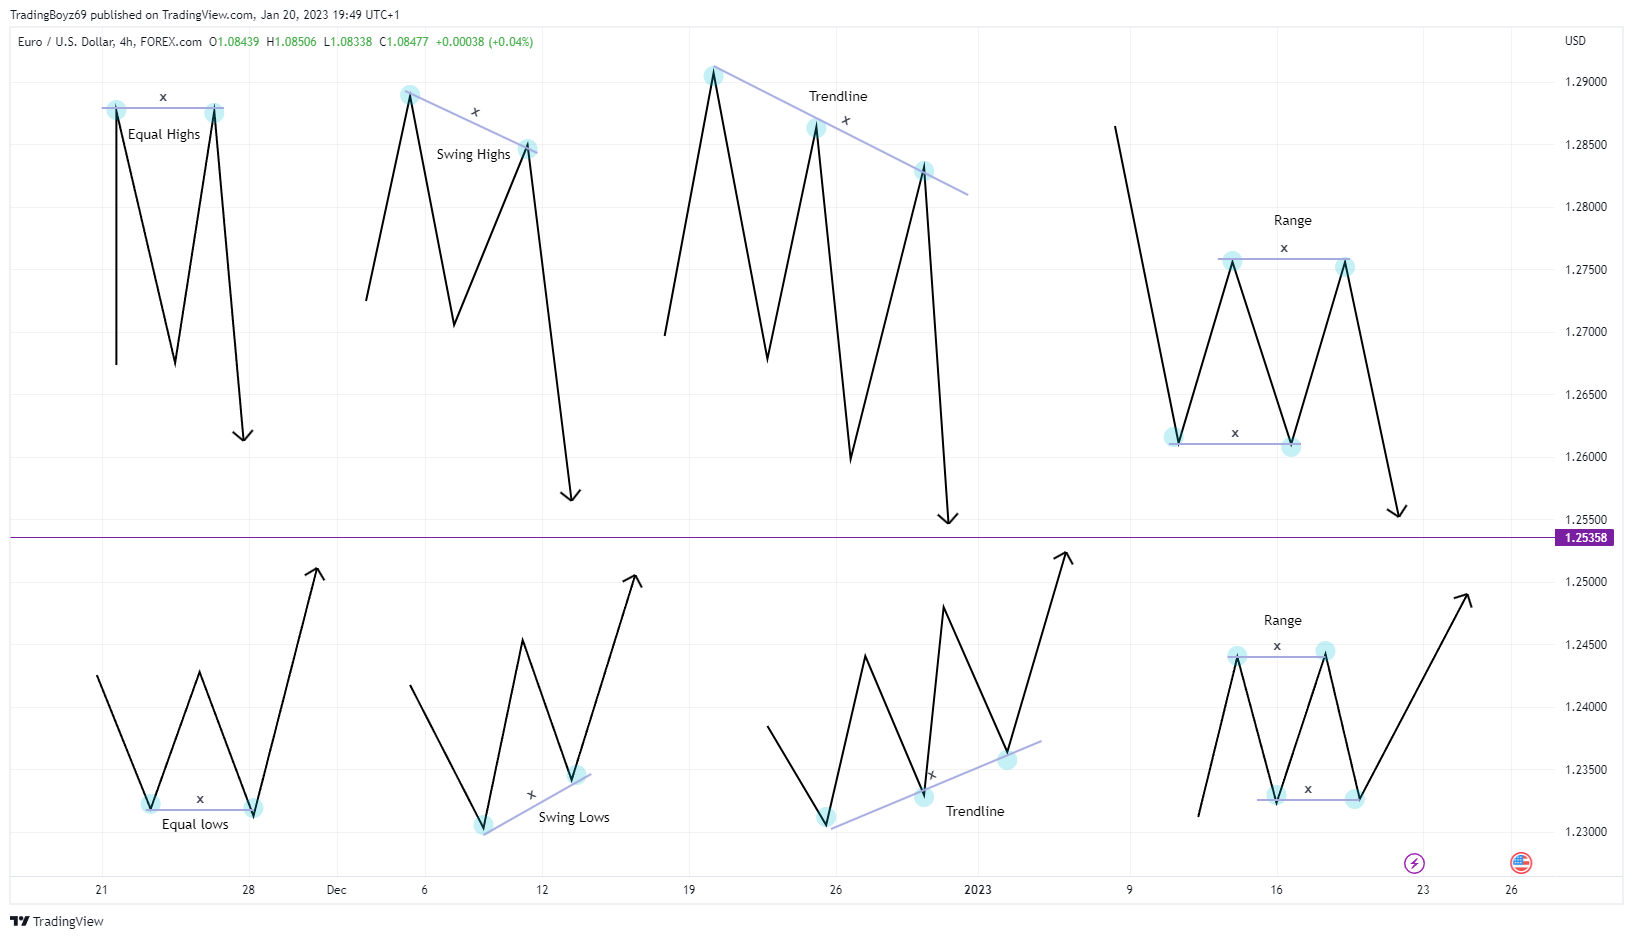Open the TradingBoyz69 author name
Screen dimensions: 1633x939
click(48, 15)
